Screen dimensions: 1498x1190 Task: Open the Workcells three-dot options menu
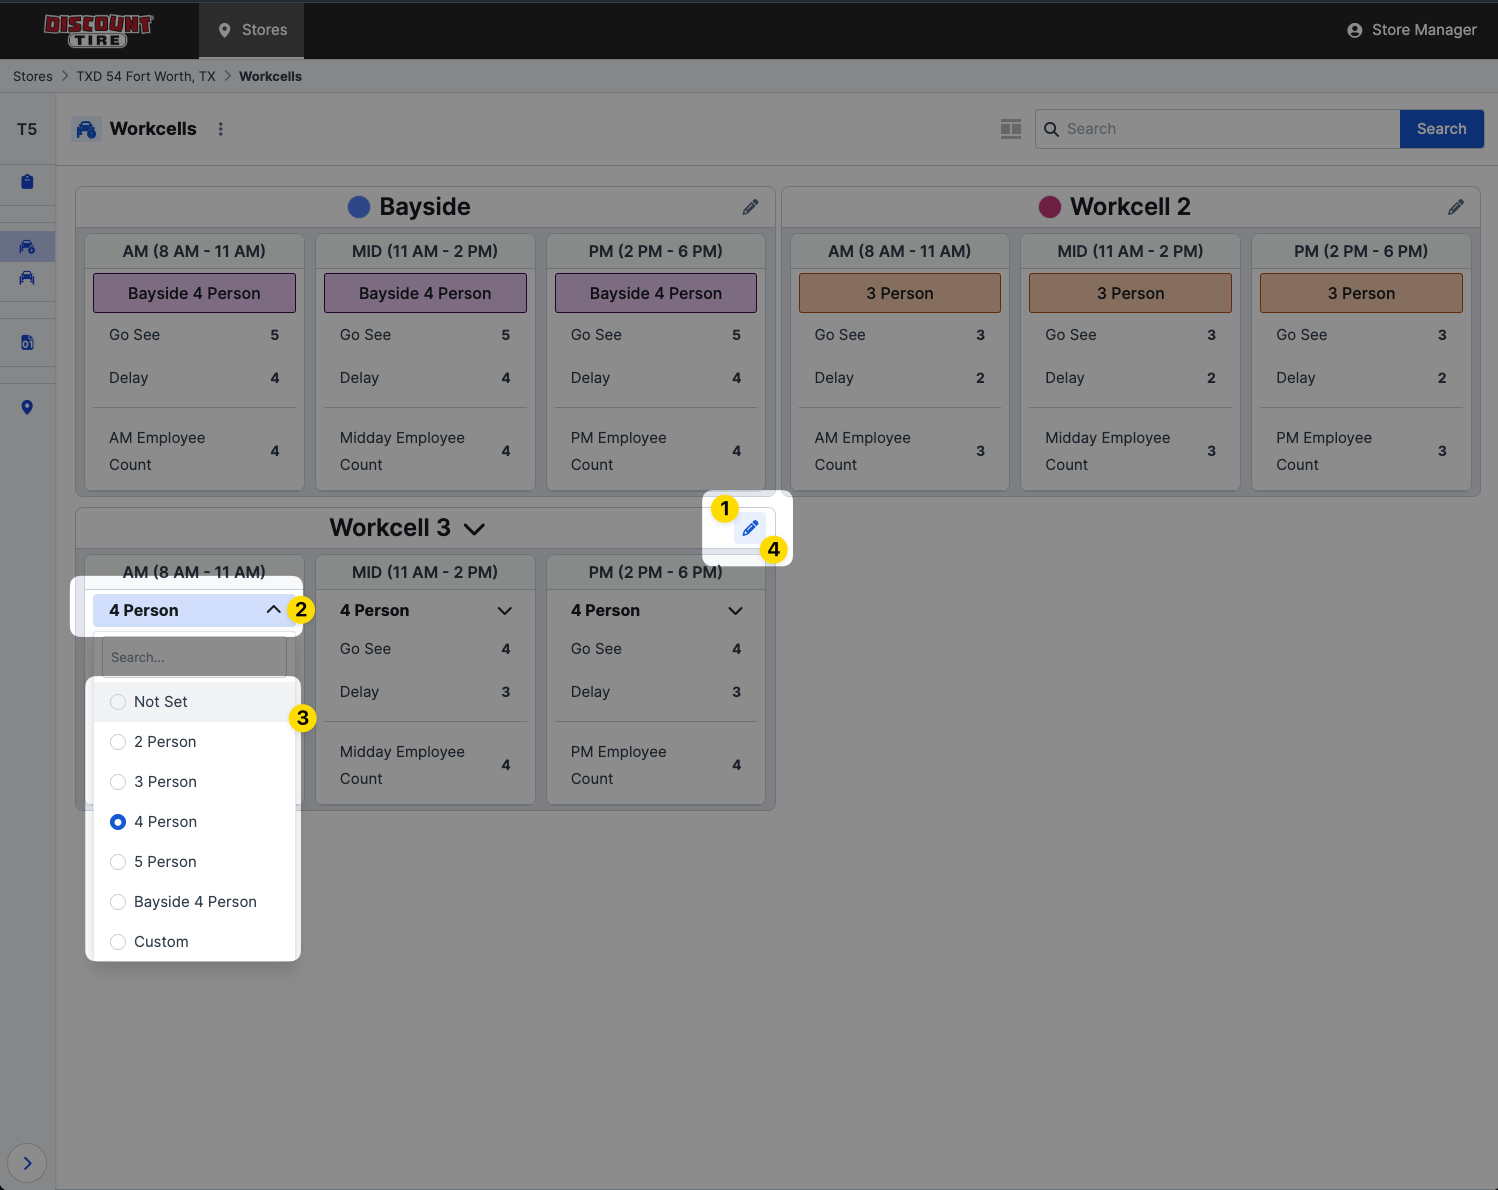pyautogui.click(x=221, y=129)
